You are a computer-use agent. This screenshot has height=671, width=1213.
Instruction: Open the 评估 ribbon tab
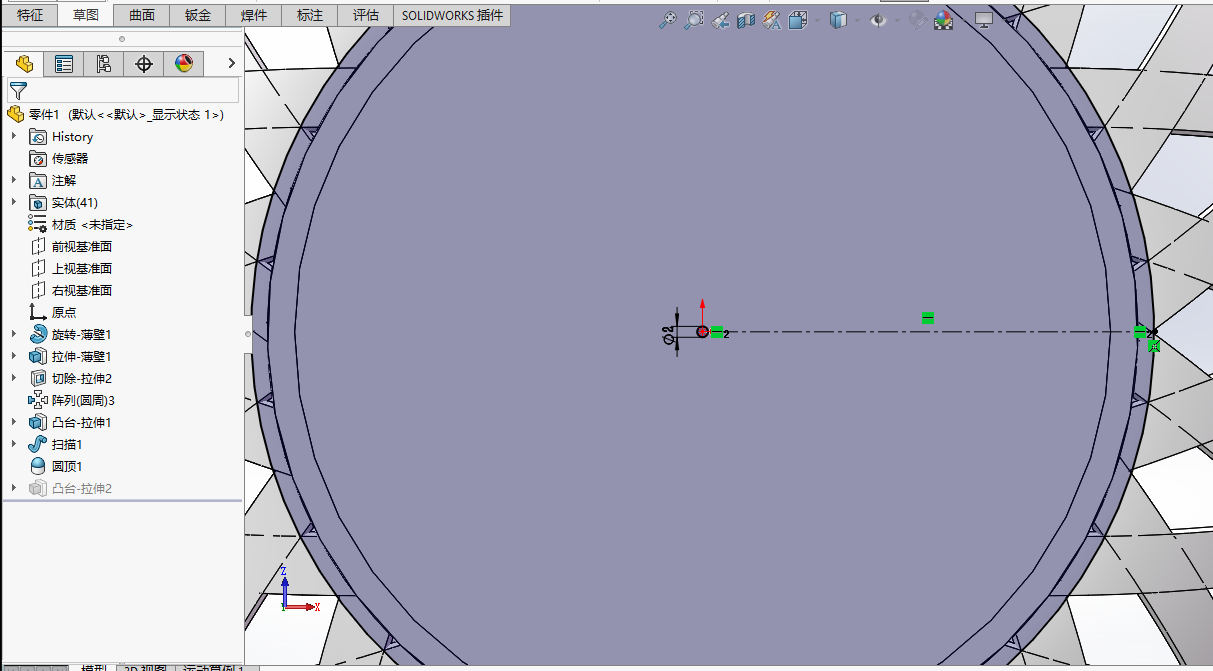[x=366, y=15]
